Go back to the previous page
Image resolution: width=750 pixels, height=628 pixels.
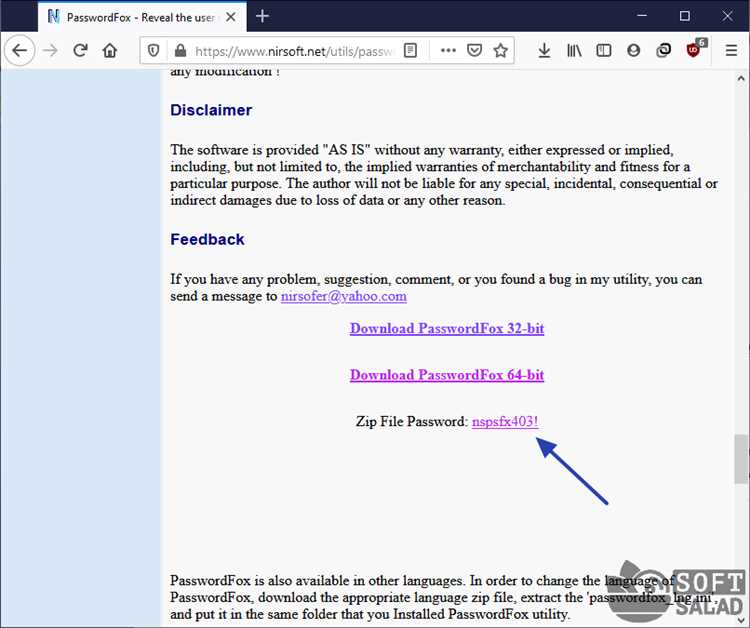(20, 50)
